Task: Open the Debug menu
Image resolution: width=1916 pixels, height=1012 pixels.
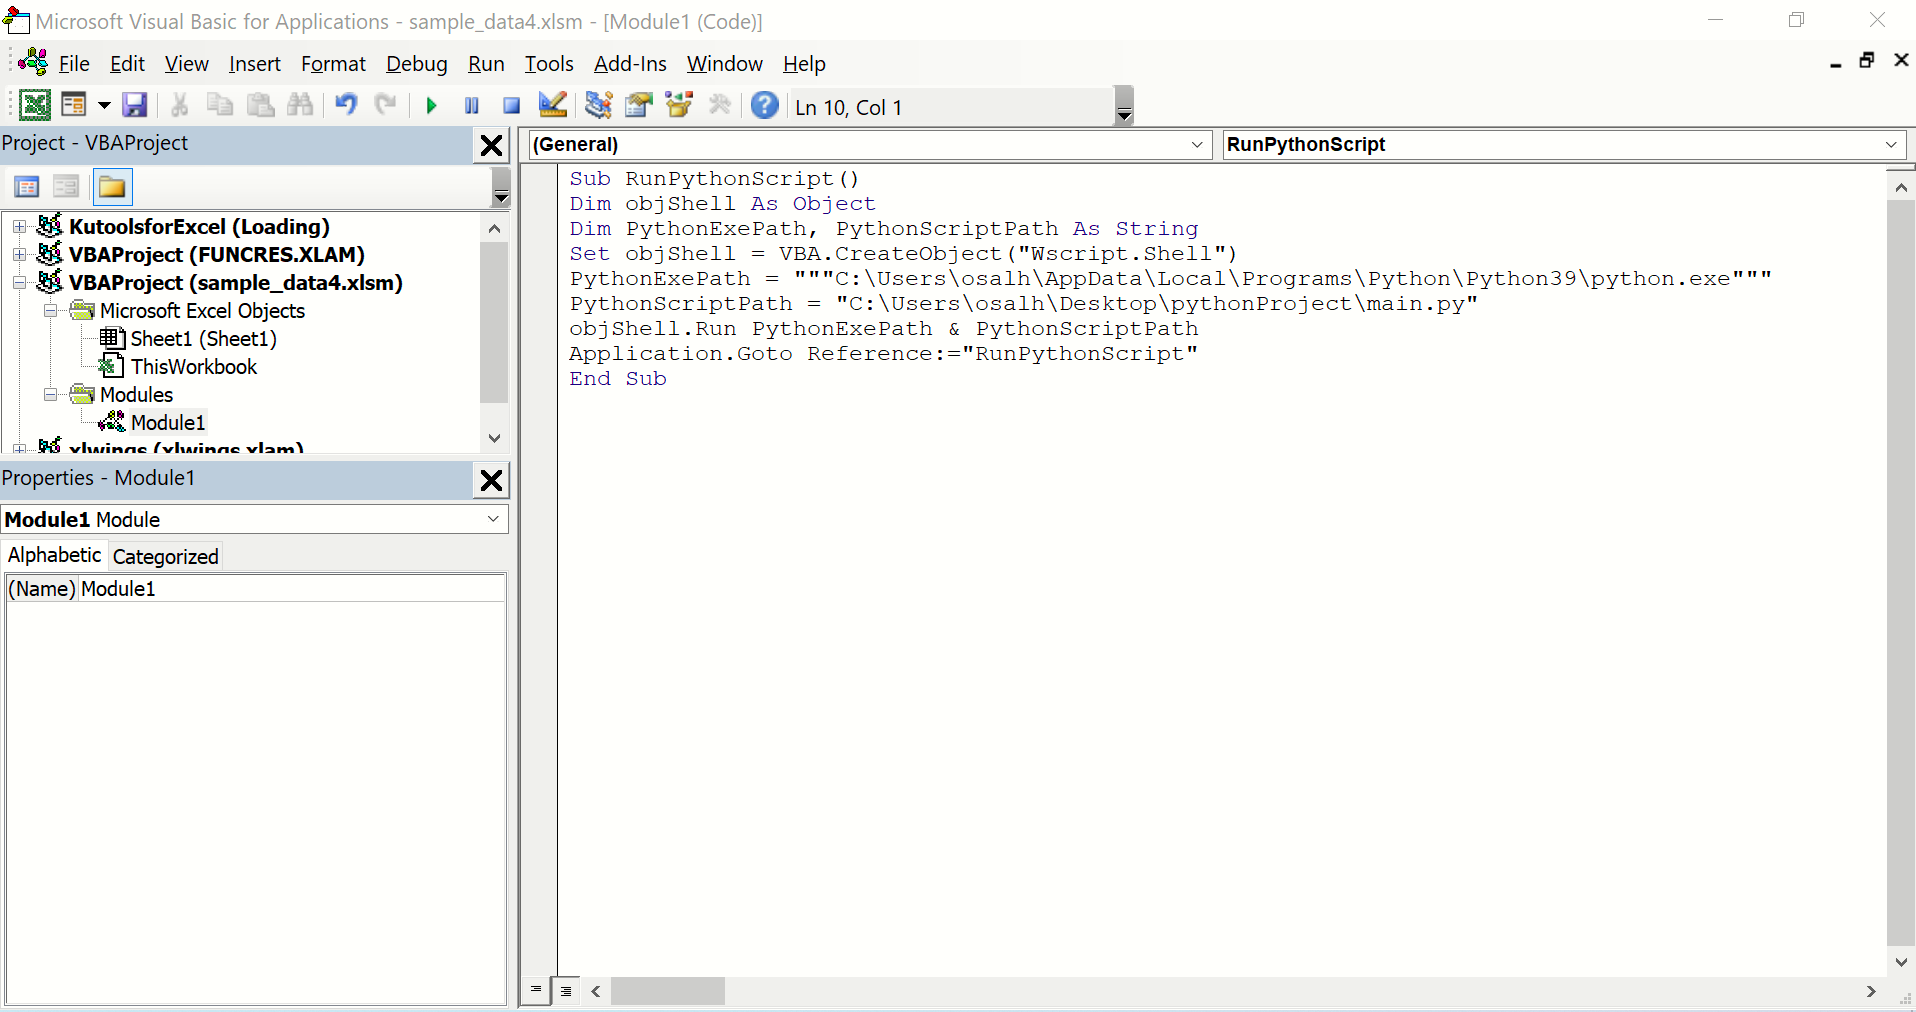Action: pos(416,64)
